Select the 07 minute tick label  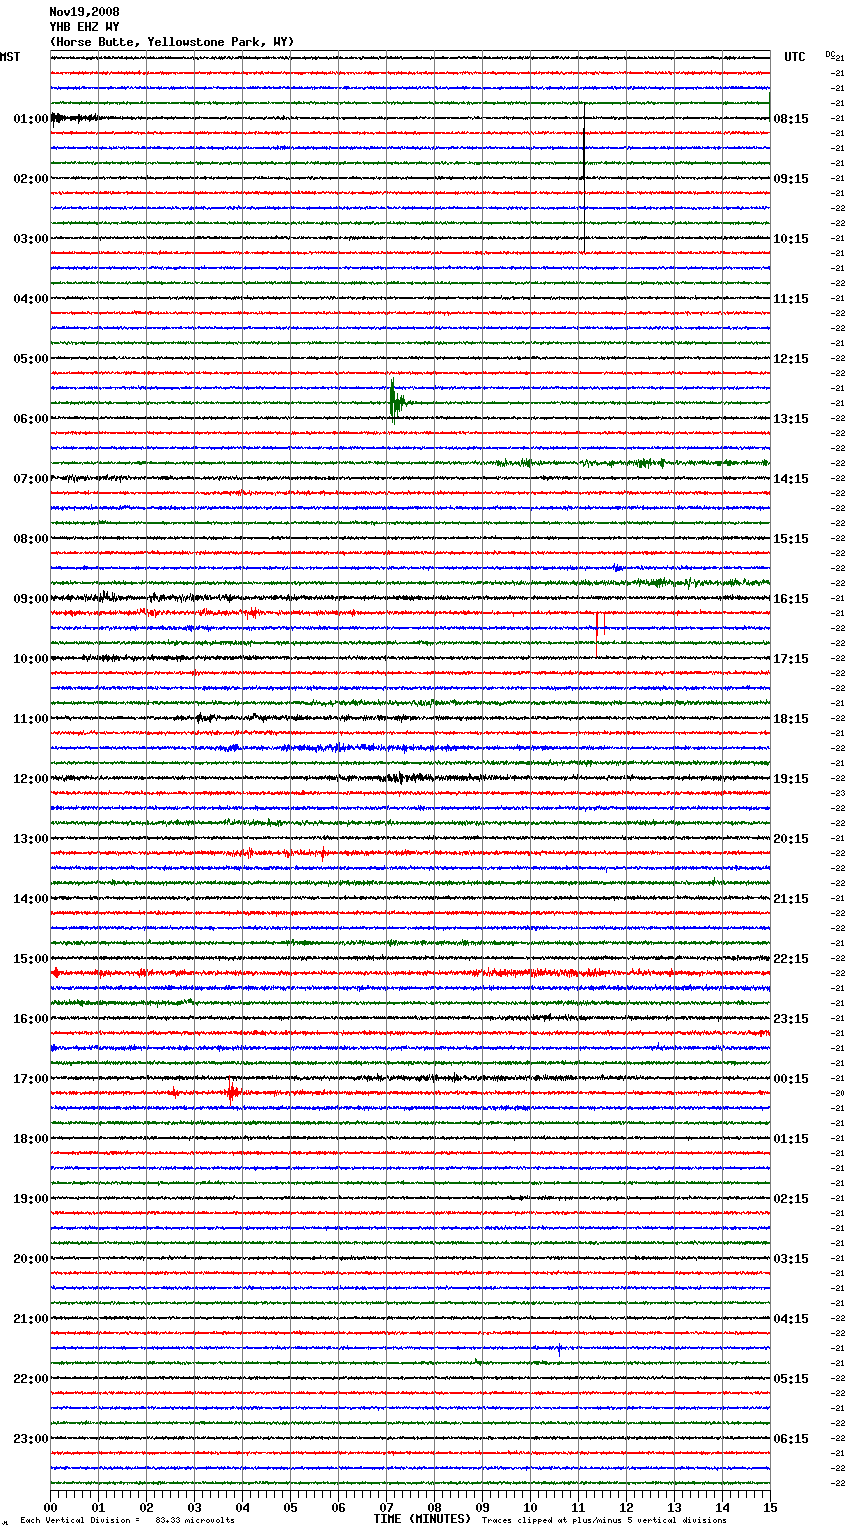(387, 1507)
